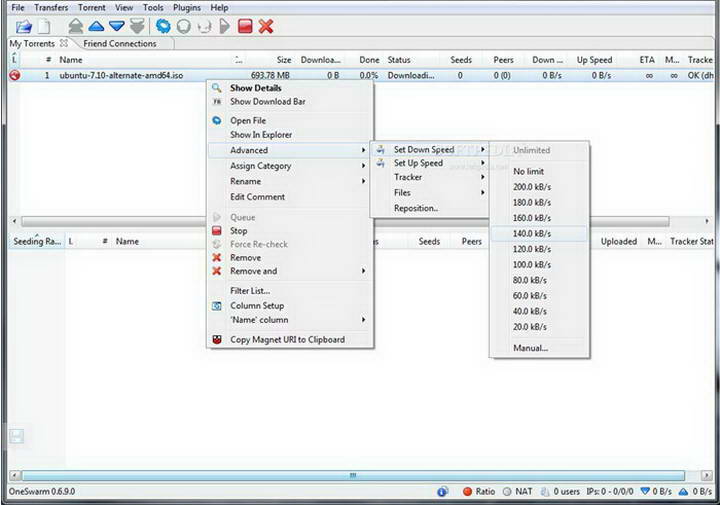Expand the Remove and submenu
The image size is (720, 505).
coord(291,271)
